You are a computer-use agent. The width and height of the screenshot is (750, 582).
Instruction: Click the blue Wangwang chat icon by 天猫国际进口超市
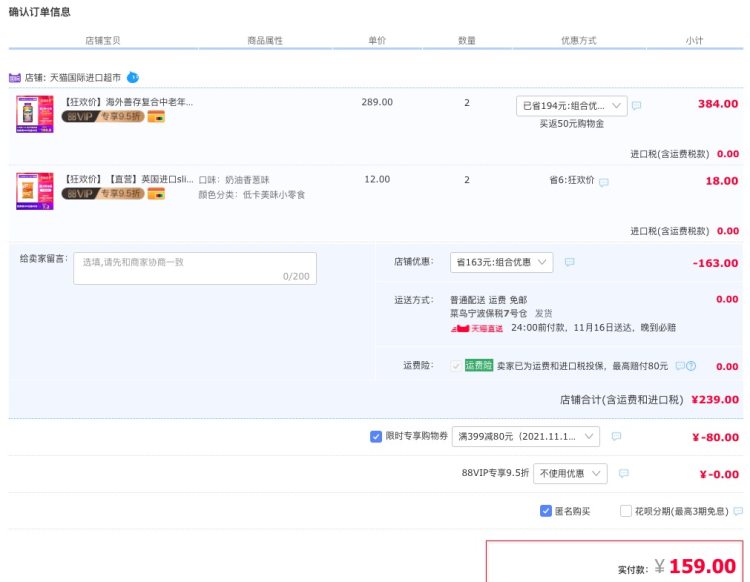tap(132, 77)
